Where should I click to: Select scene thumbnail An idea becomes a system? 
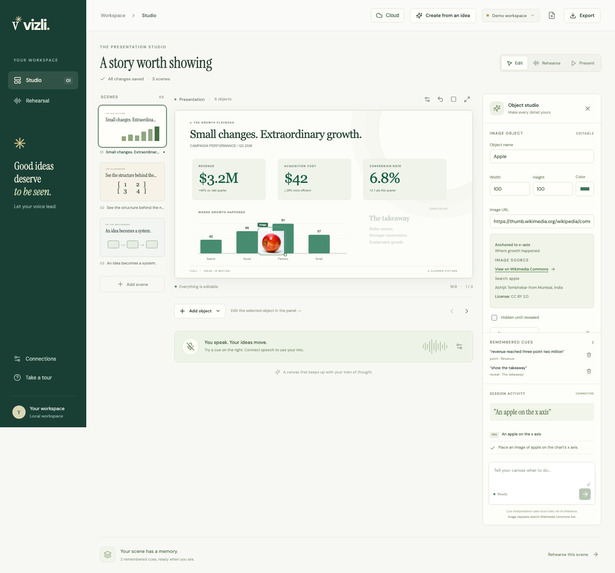pyautogui.click(x=132, y=237)
